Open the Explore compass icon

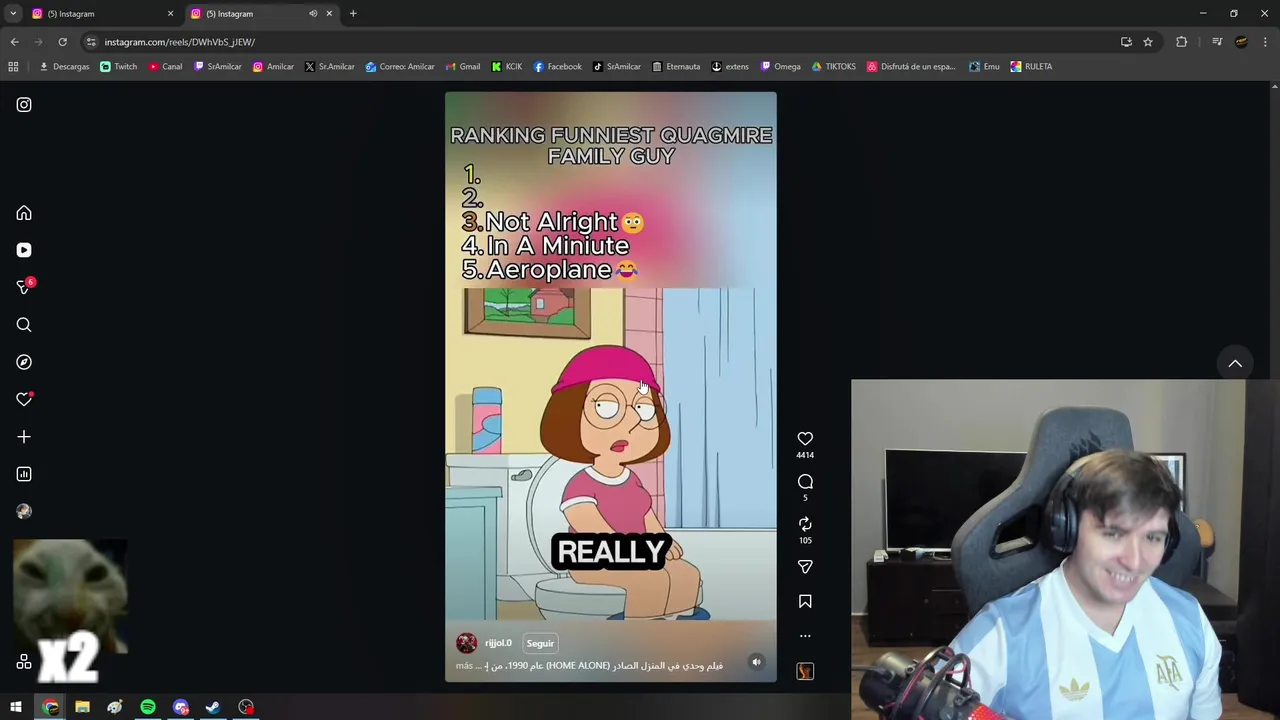coord(24,362)
